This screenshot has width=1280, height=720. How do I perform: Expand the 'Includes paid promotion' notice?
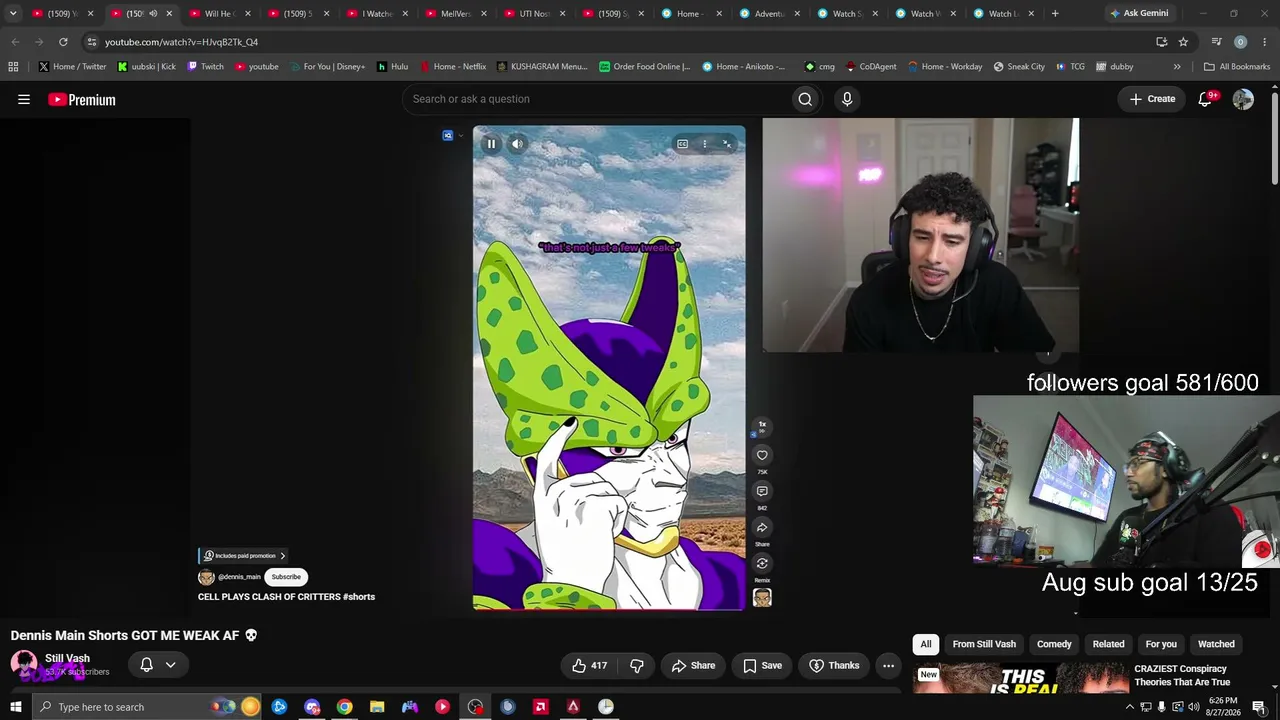(x=244, y=556)
